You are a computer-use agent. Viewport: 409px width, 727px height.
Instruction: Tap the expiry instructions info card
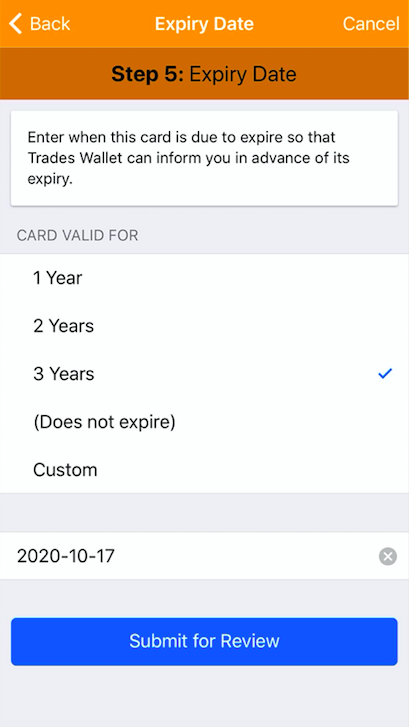[204, 158]
